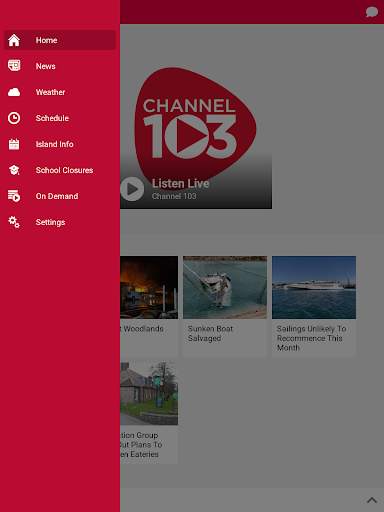Open the Settings menu label
The height and width of the screenshot is (512, 384).
[x=50, y=222]
